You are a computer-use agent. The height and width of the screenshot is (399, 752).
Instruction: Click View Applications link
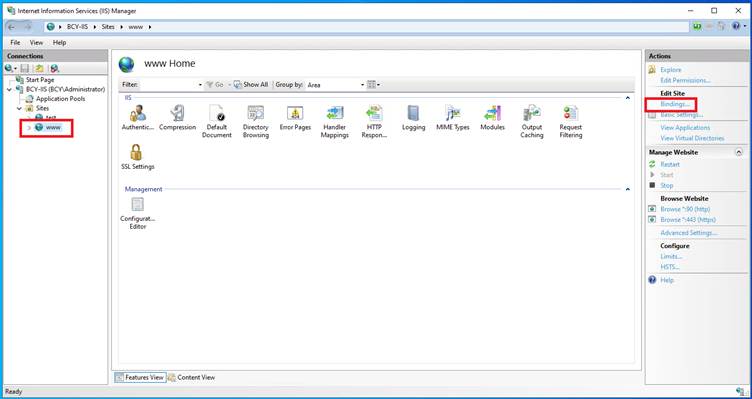[685, 128]
